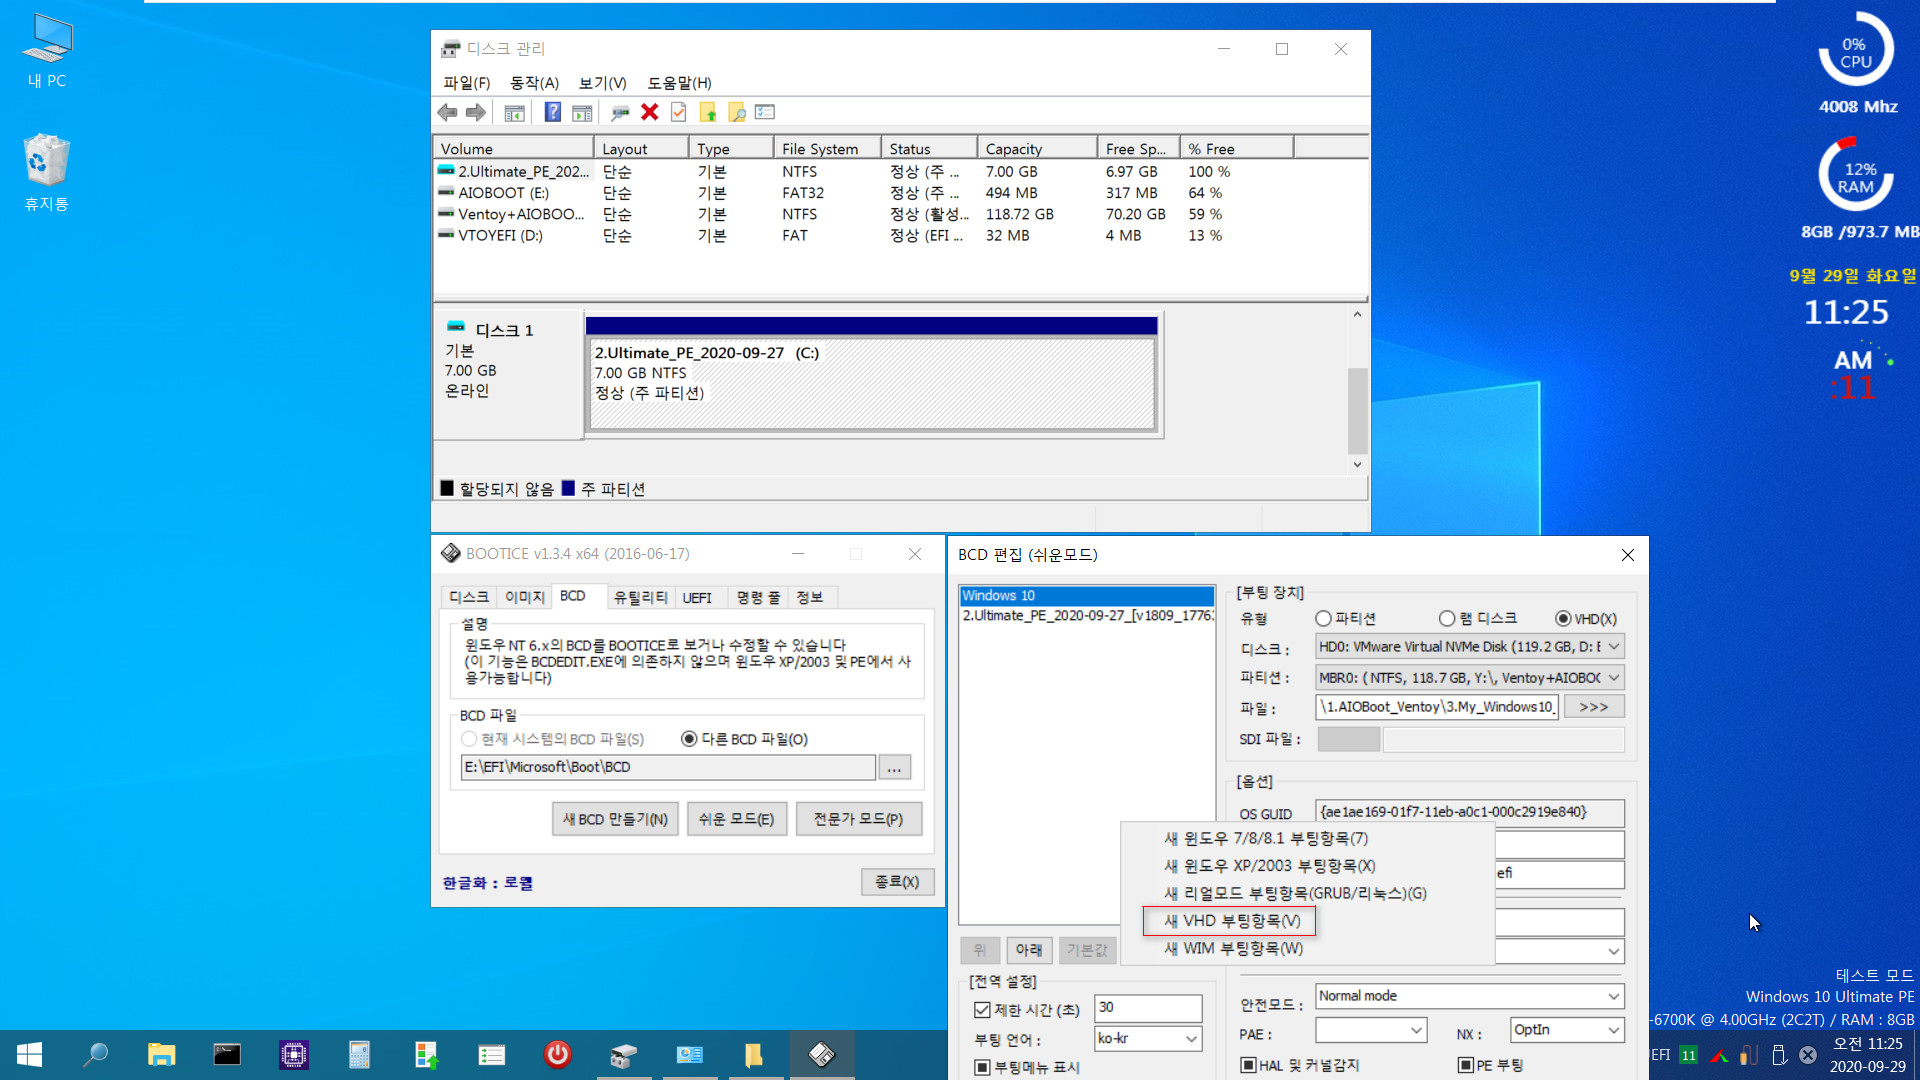Click the folder with magnifier toolbar icon
Viewport: 1920px width, 1080px height.
pyautogui.click(x=737, y=113)
